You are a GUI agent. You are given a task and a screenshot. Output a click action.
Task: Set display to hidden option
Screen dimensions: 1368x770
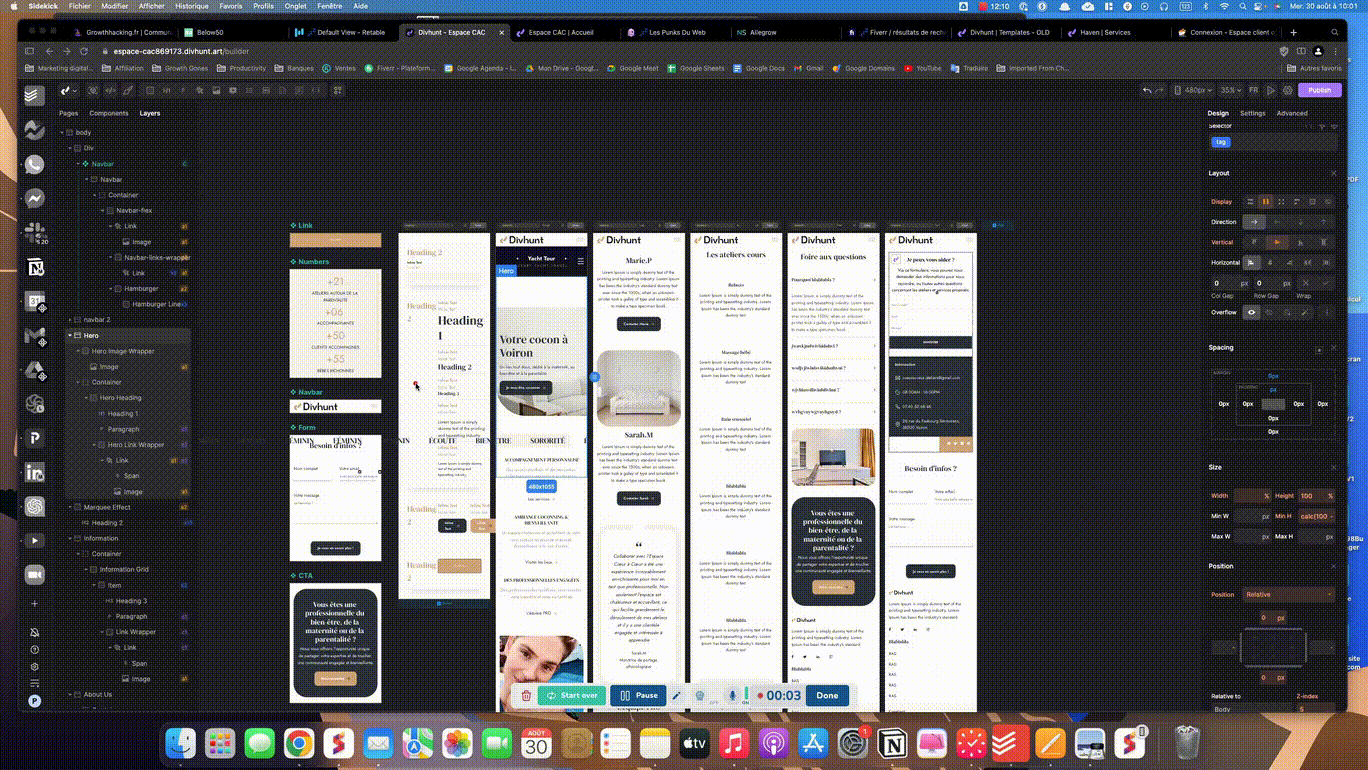(x=1327, y=202)
